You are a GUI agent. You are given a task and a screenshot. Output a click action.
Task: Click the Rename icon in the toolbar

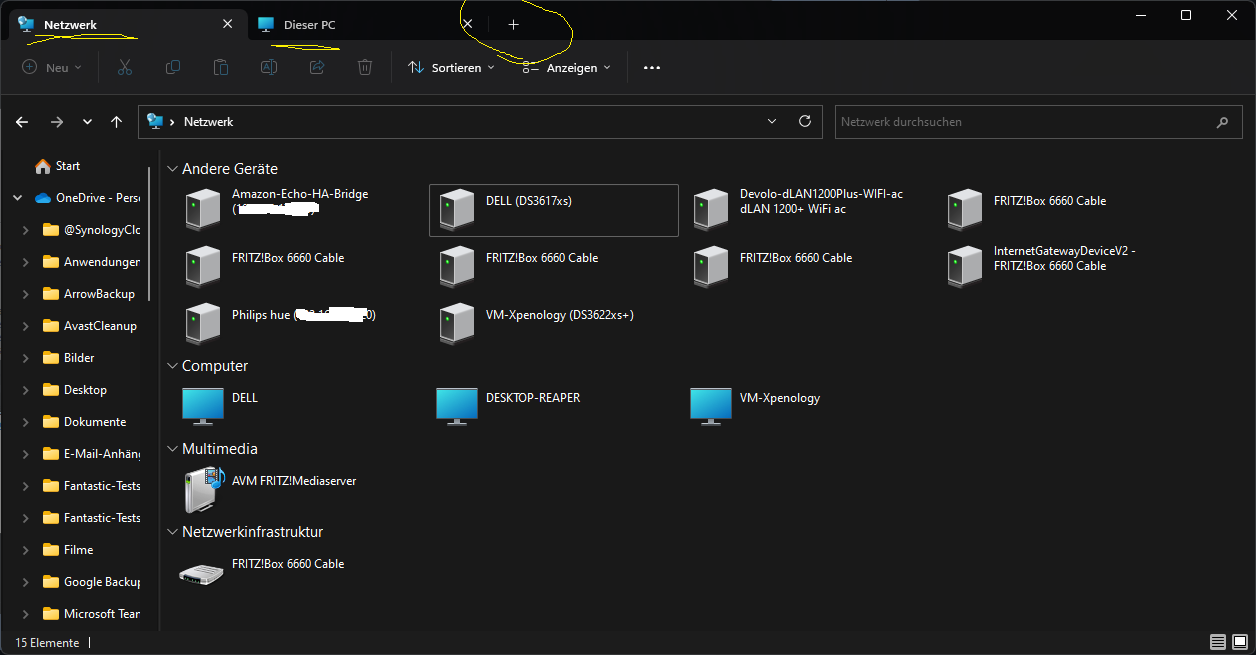tap(269, 67)
